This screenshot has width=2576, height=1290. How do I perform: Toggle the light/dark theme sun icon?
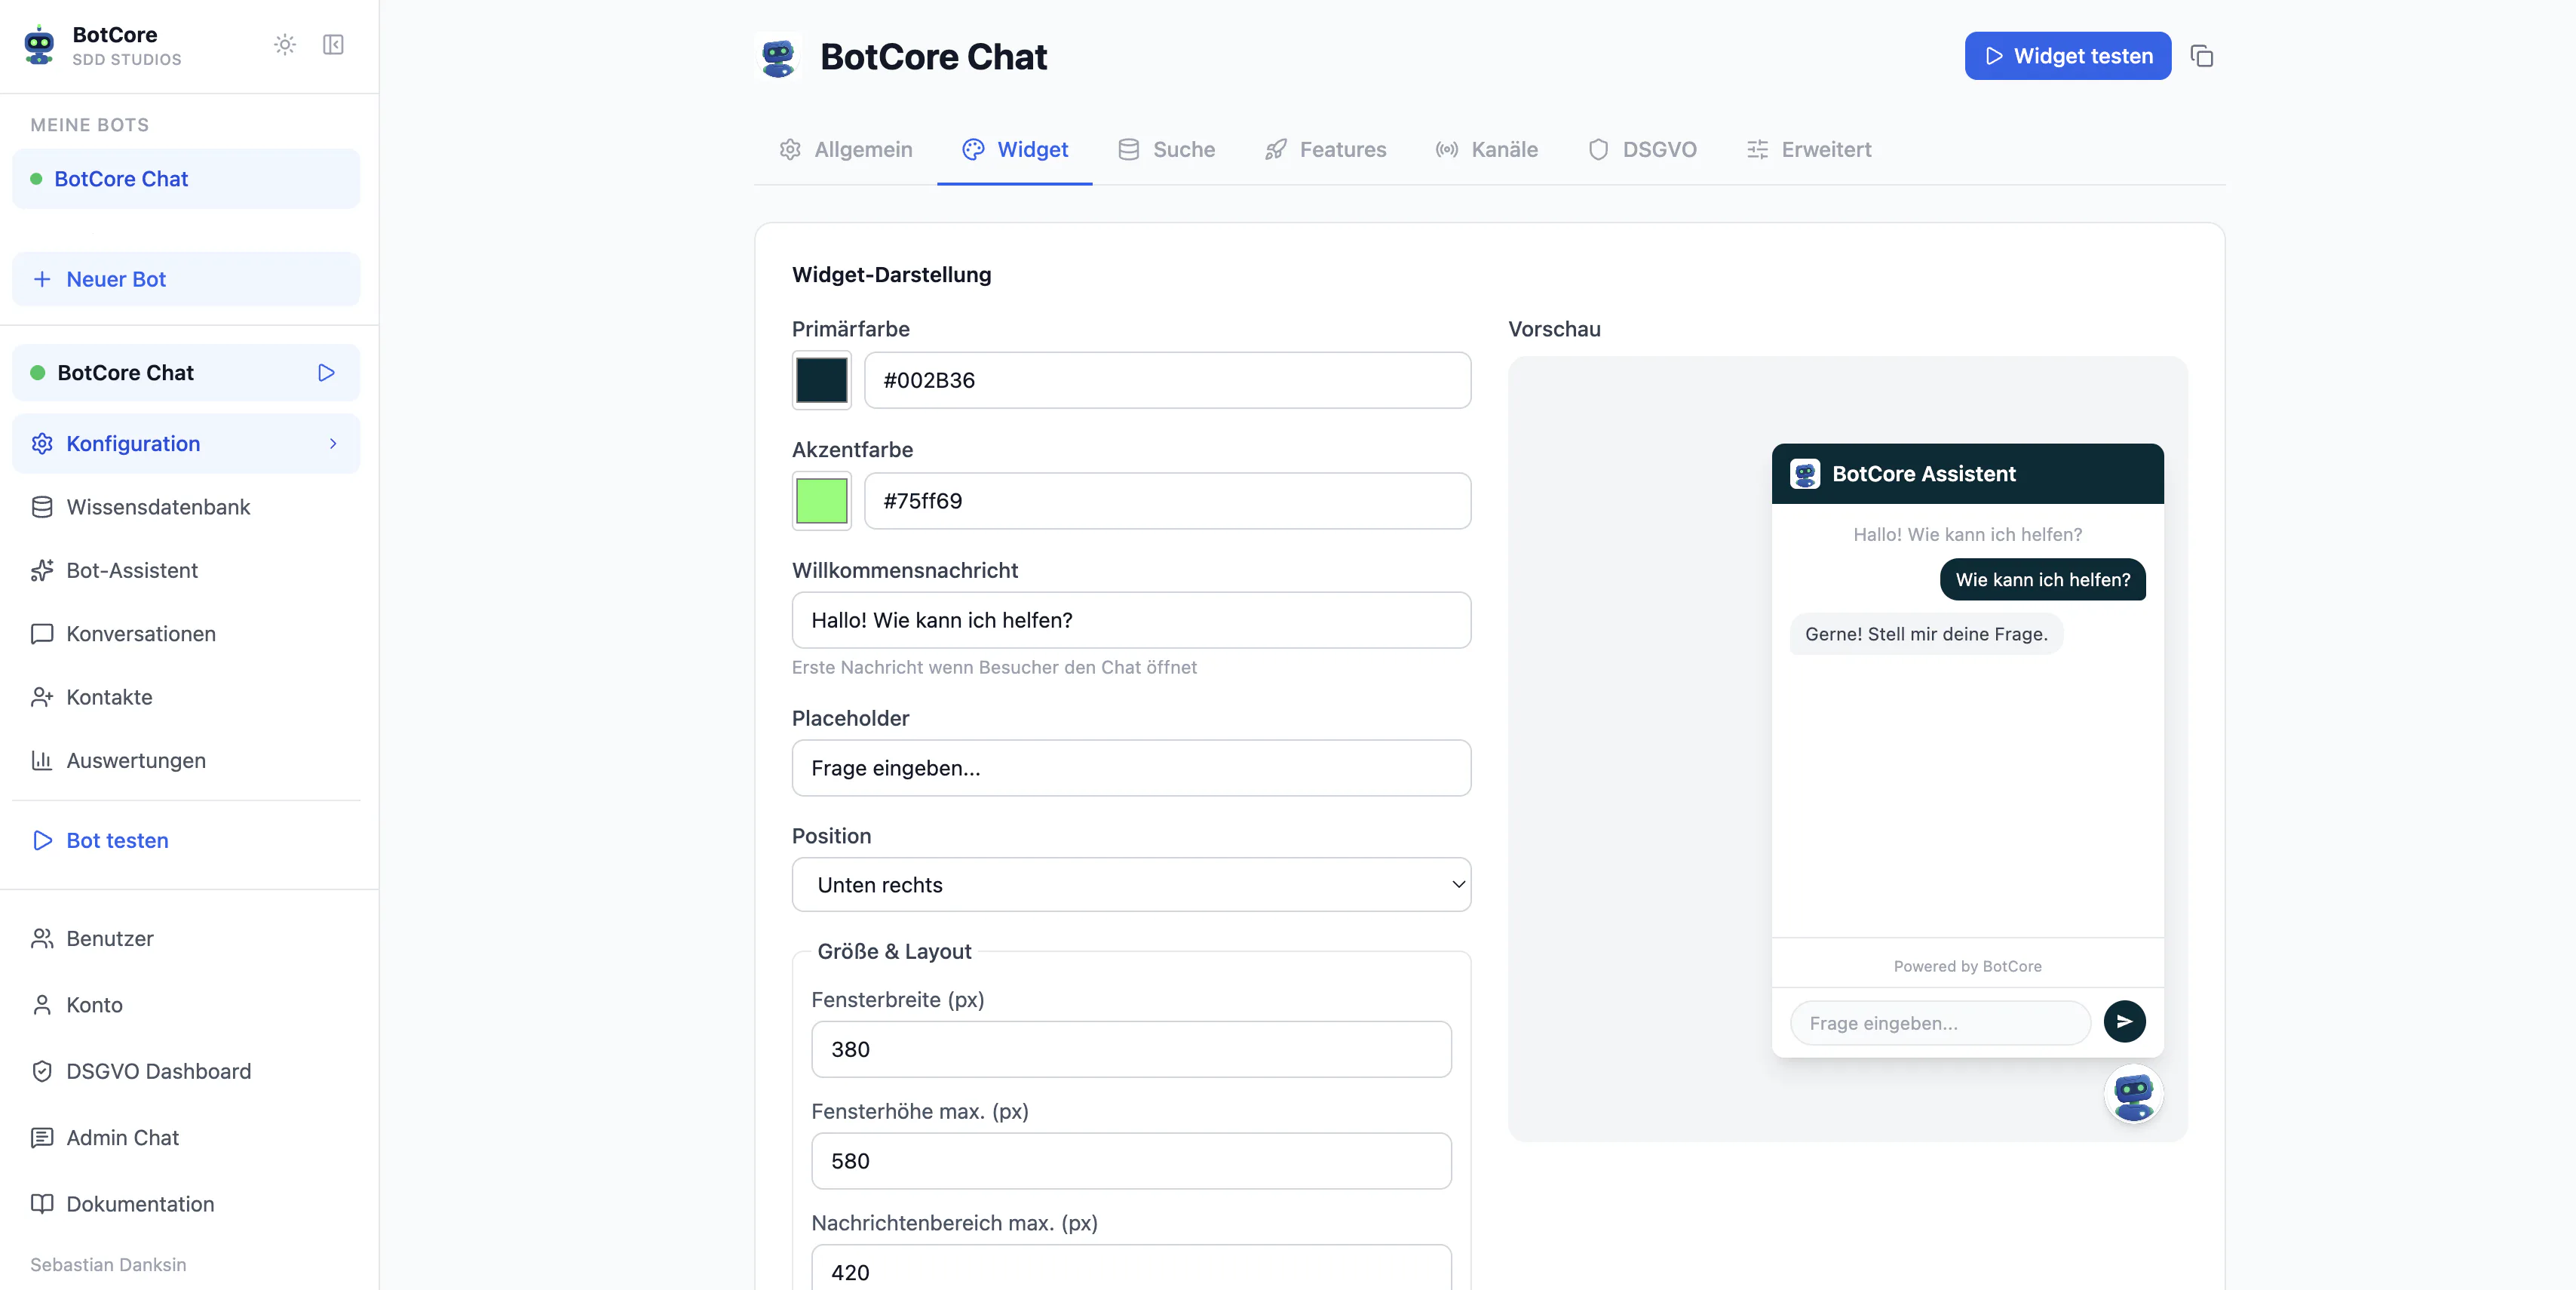(x=285, y=45)
